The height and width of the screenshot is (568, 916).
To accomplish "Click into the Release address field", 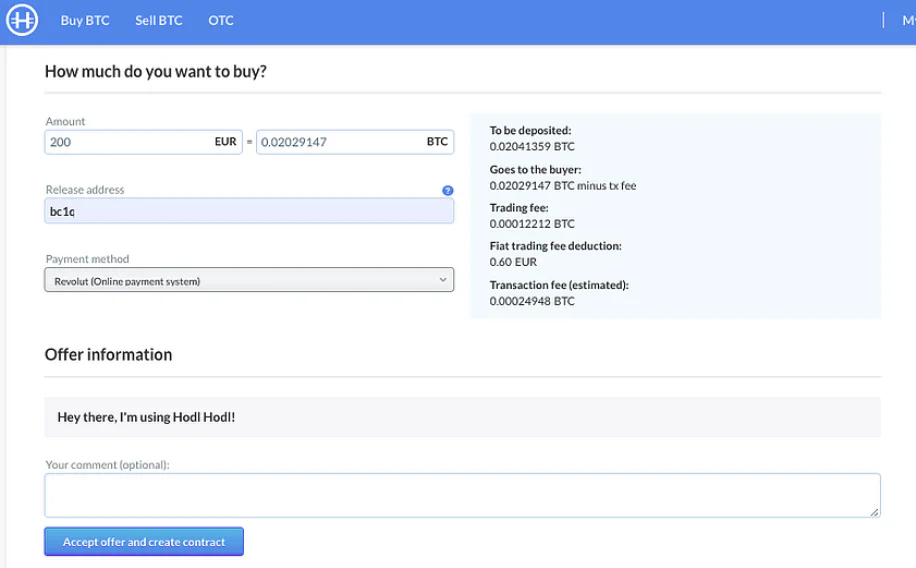I will click(249, 211).
